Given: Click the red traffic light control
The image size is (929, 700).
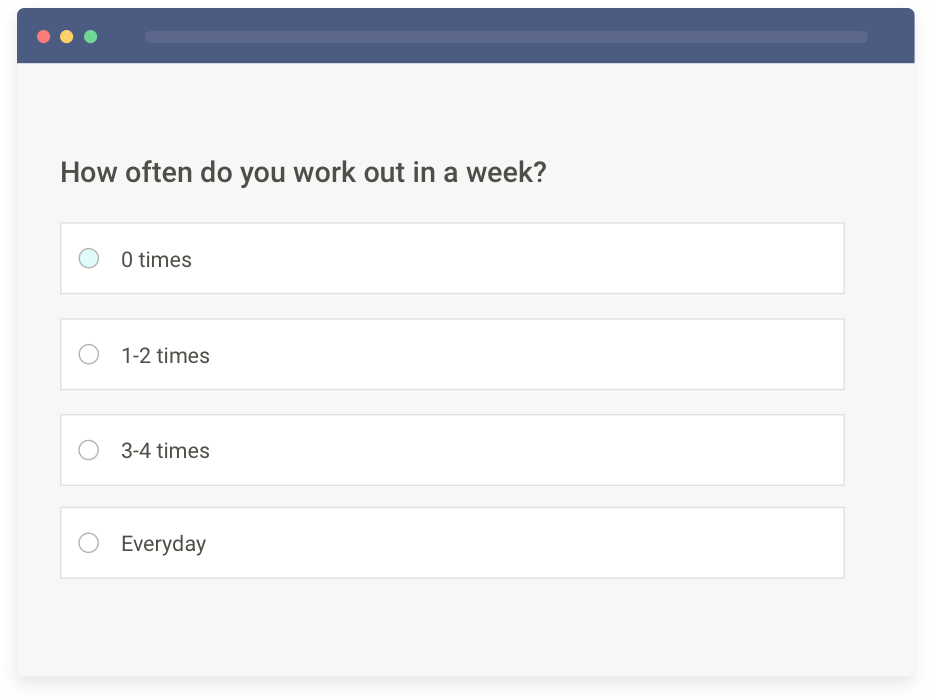Looking at the screenshot, I should (x=43, y=36).
